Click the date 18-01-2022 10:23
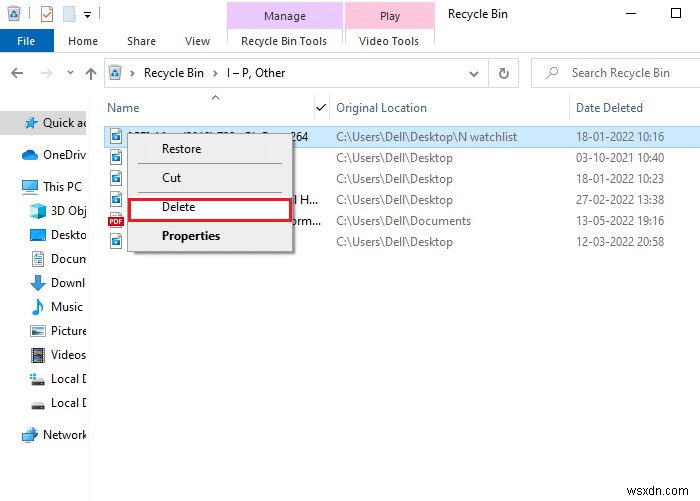 620,179
